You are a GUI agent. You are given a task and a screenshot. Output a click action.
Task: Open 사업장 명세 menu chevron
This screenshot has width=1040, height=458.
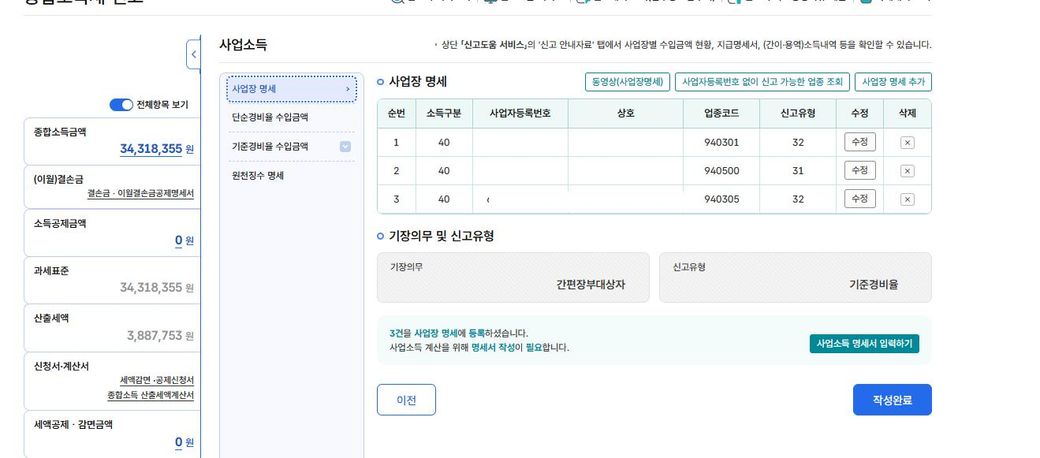click(x=347, y=90)
